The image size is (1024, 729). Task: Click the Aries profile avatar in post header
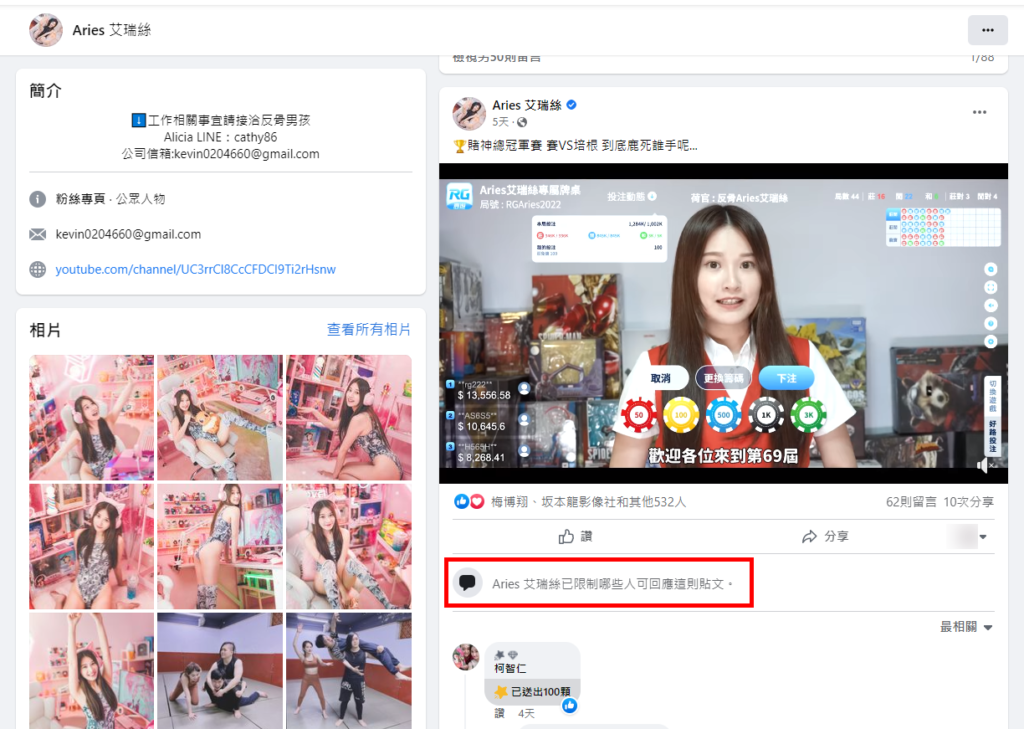click(x=469, y=113)
